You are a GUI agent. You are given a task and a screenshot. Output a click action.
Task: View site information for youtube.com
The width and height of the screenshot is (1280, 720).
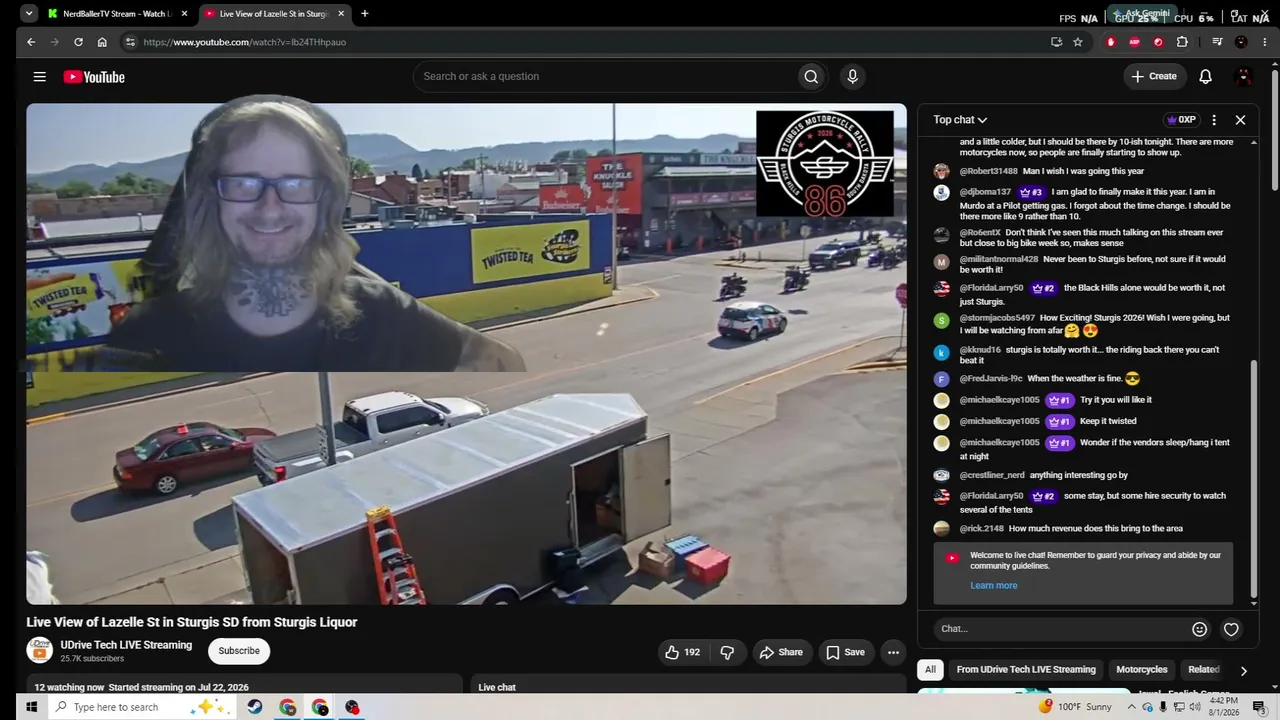click(129, 42)
